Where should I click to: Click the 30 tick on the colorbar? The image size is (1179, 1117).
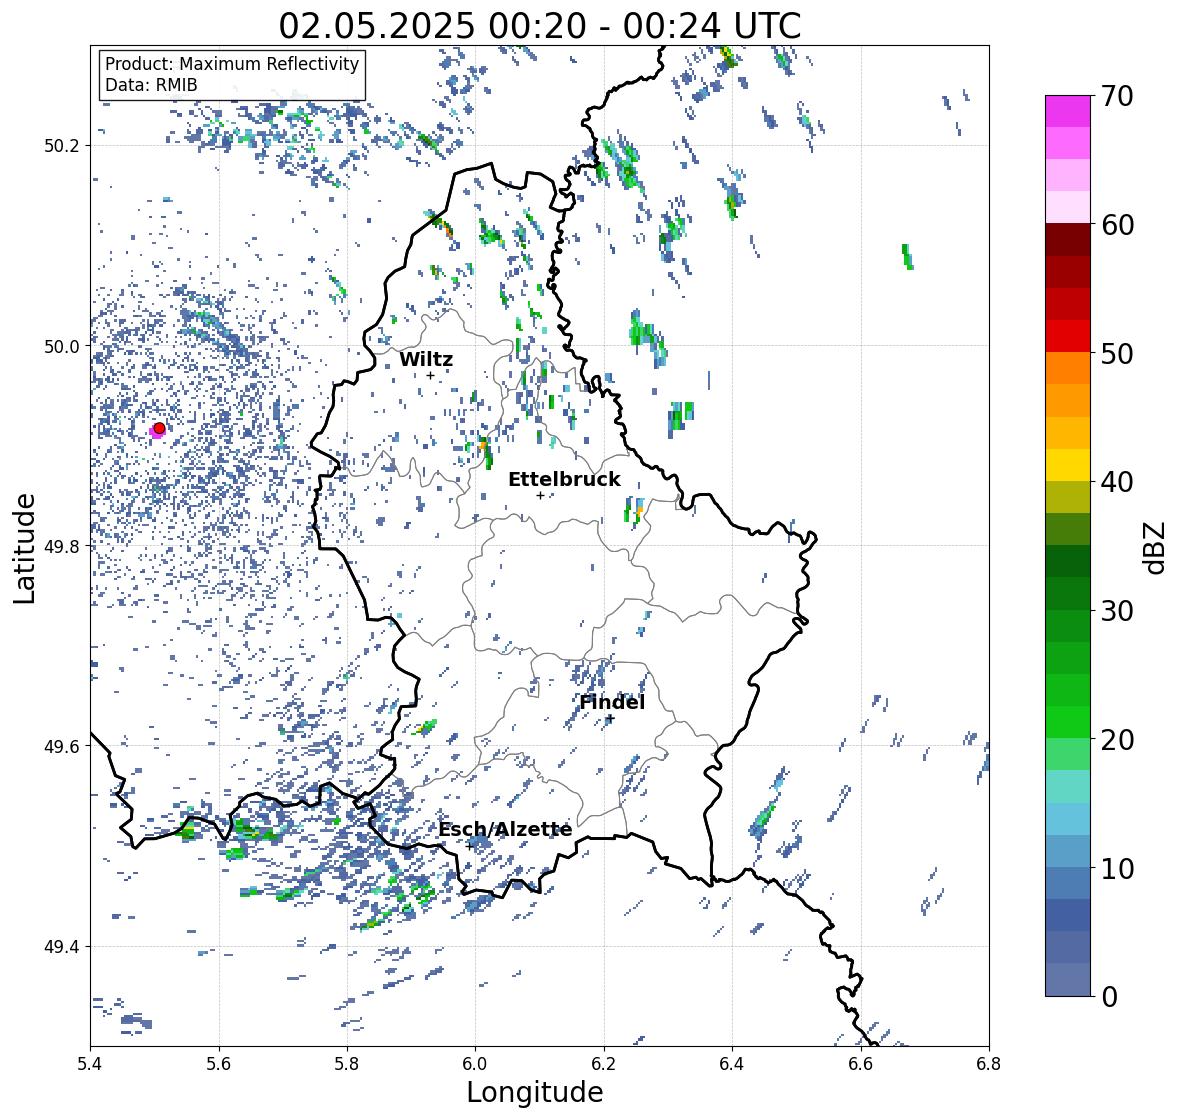[1117, 610]
